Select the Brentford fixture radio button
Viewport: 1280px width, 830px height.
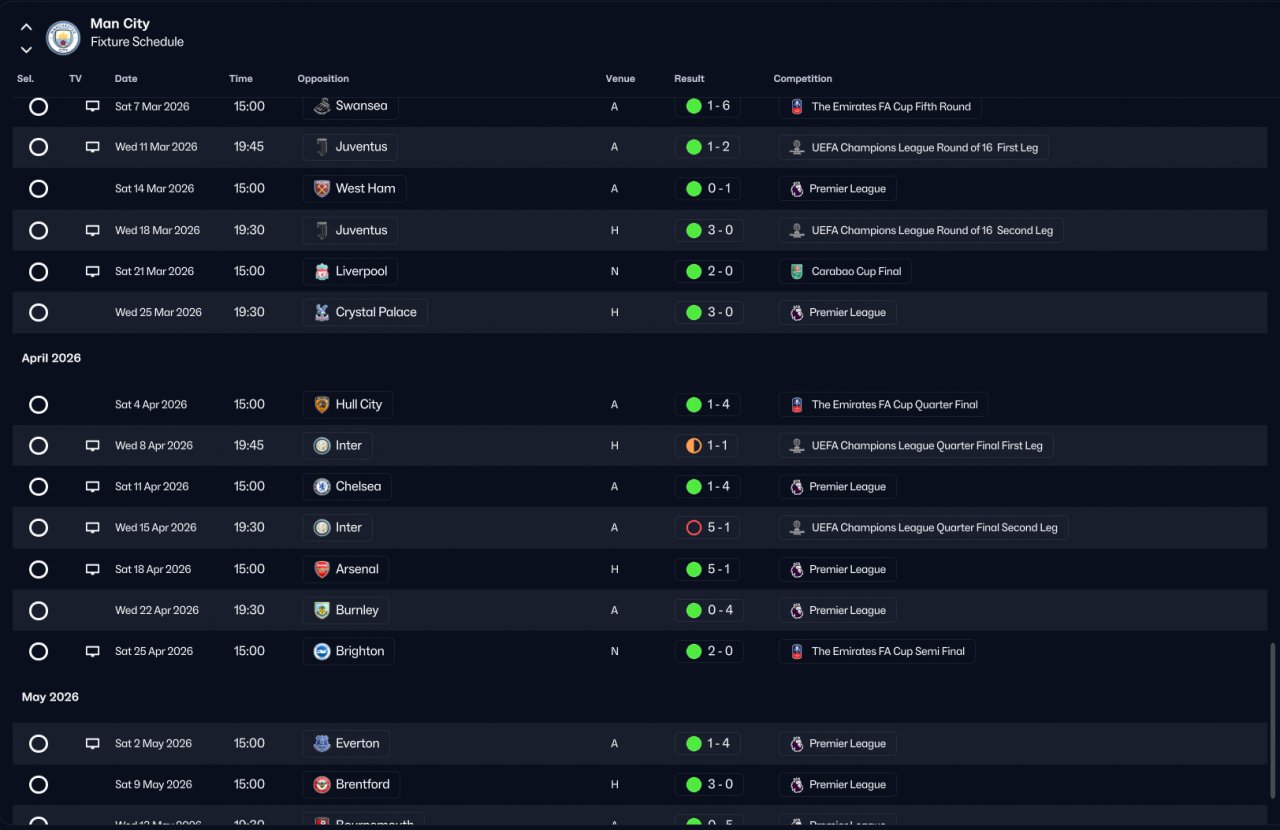38,785
